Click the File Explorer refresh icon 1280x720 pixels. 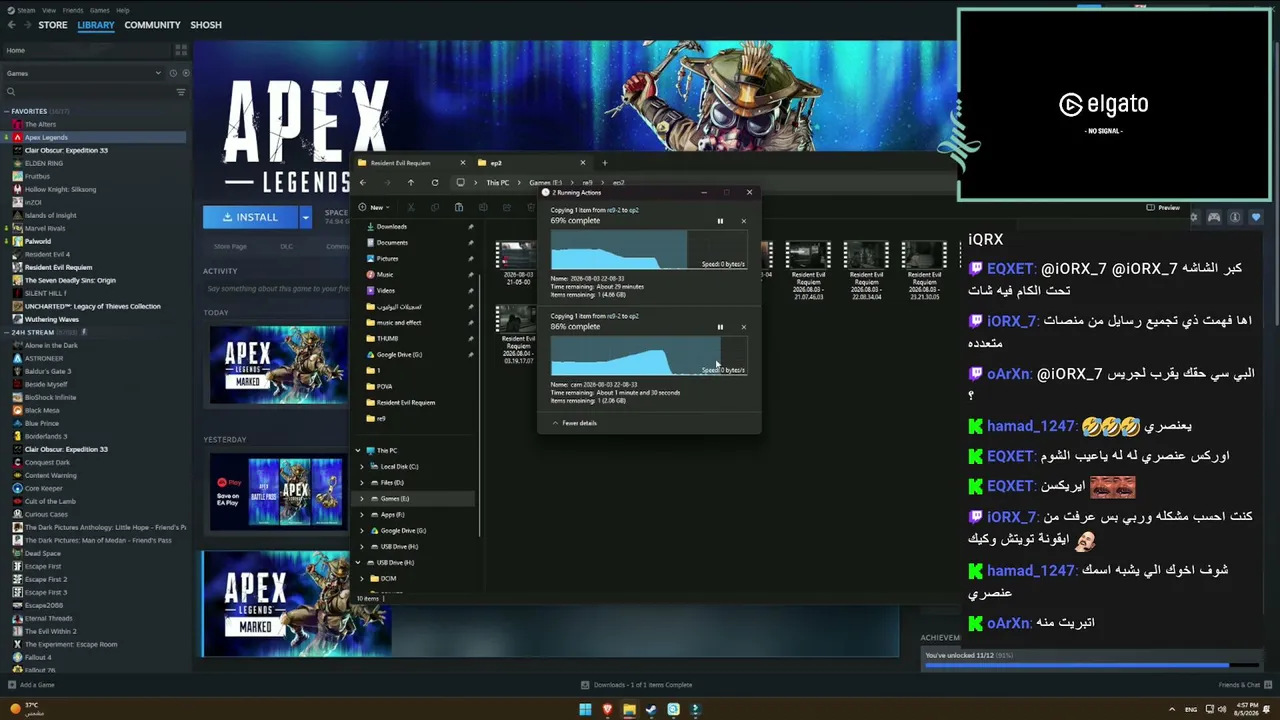tap(435, 183)
